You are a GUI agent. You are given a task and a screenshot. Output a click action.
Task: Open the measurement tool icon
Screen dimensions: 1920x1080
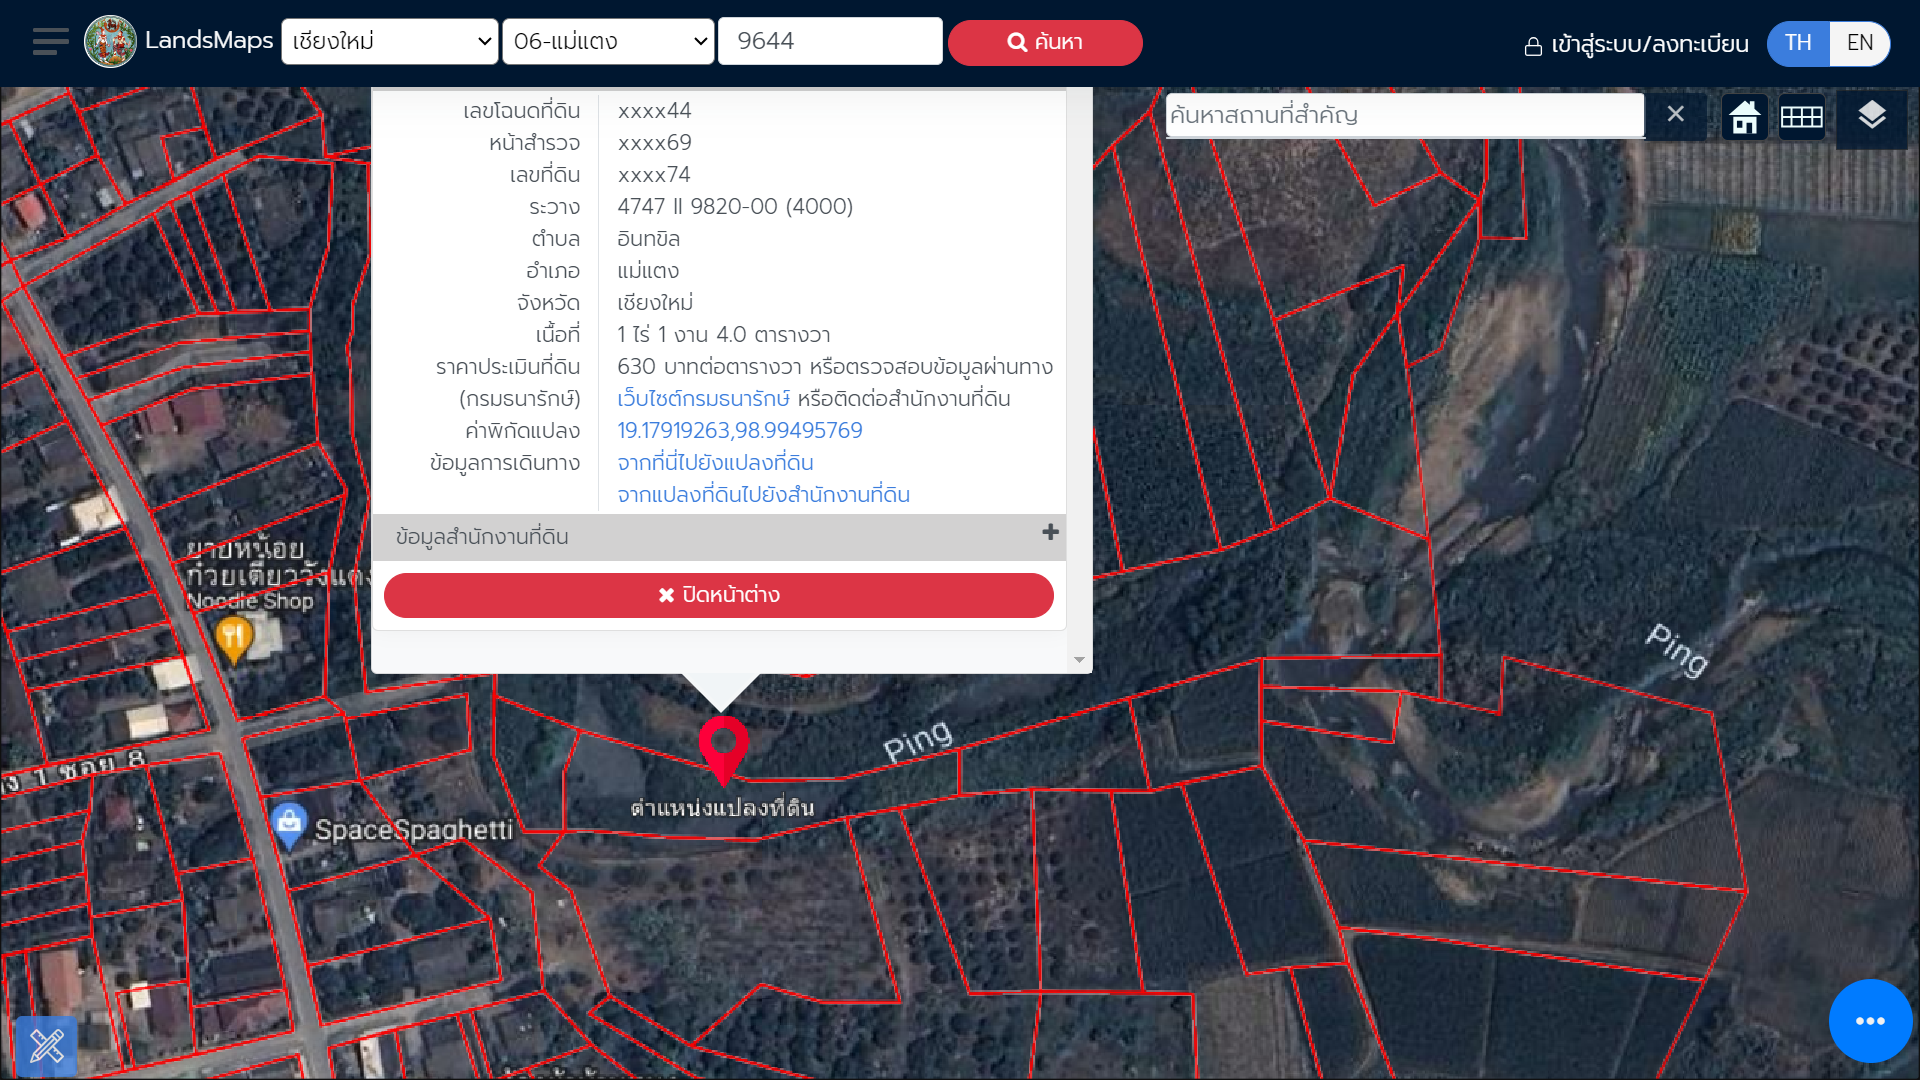[x=46, y=1046]
